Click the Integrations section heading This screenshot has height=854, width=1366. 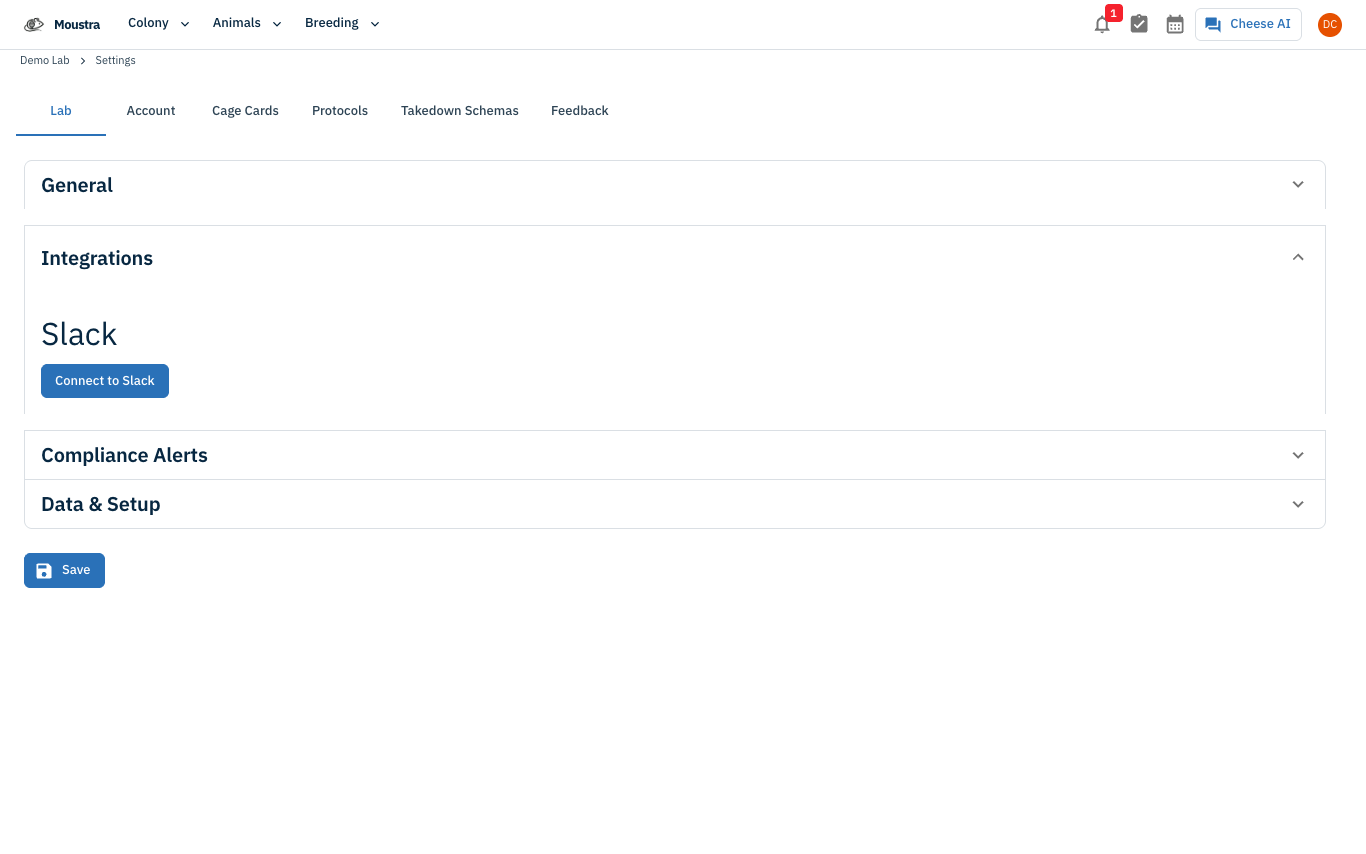(x=97, y=258)
